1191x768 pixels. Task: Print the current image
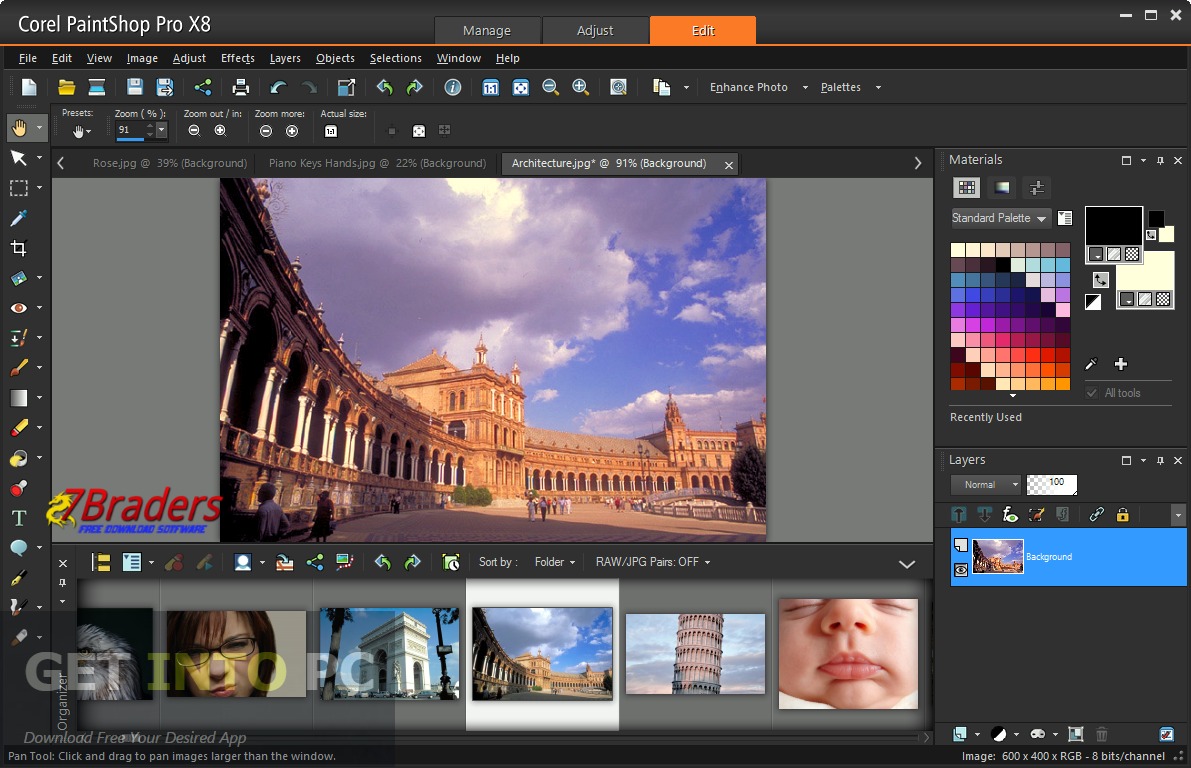coord(241,87)
